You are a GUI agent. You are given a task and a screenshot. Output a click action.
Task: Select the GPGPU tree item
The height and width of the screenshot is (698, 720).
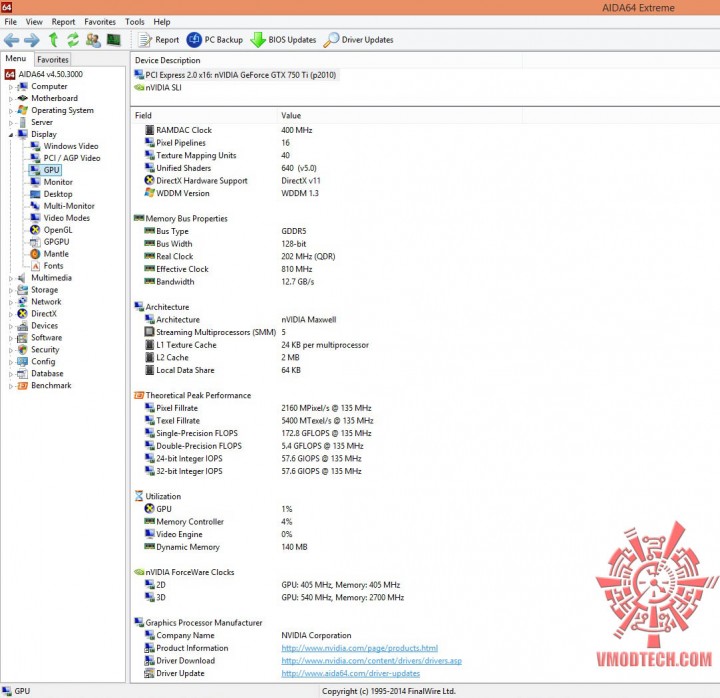click(x=56, y=242)
